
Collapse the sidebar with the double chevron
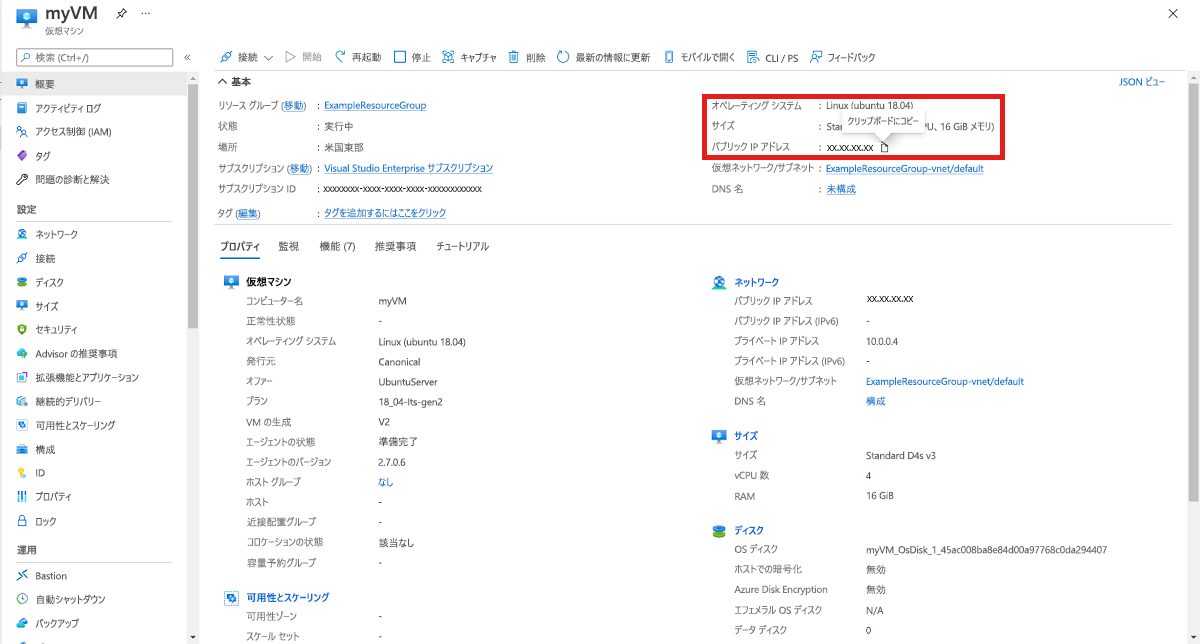click(x=187, y=57)
